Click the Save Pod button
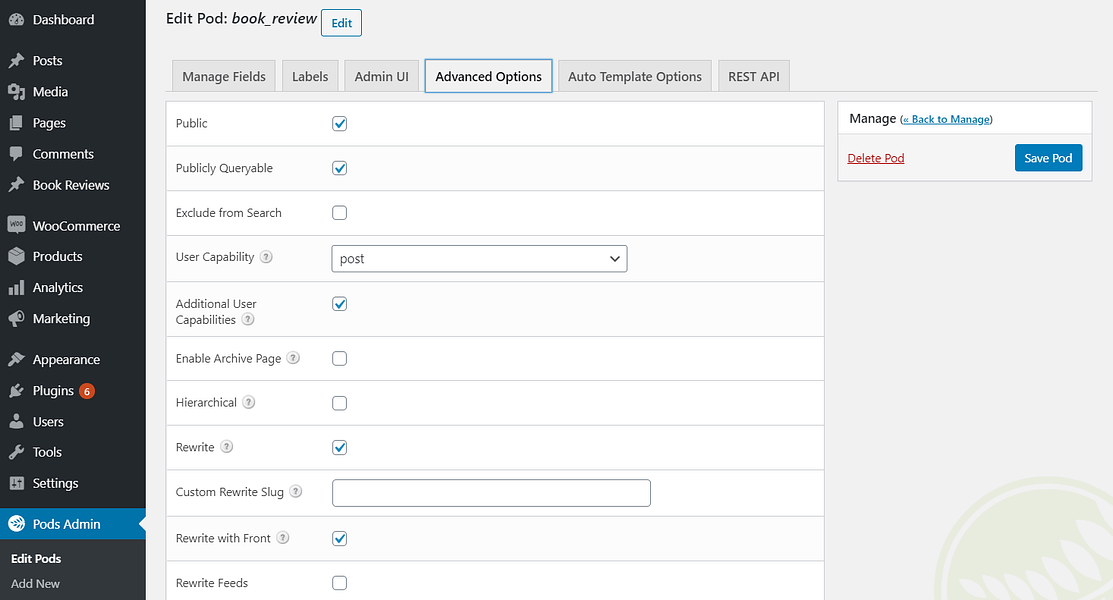Viewport: 1113px width, 600px height. [x=1048, y=157]
